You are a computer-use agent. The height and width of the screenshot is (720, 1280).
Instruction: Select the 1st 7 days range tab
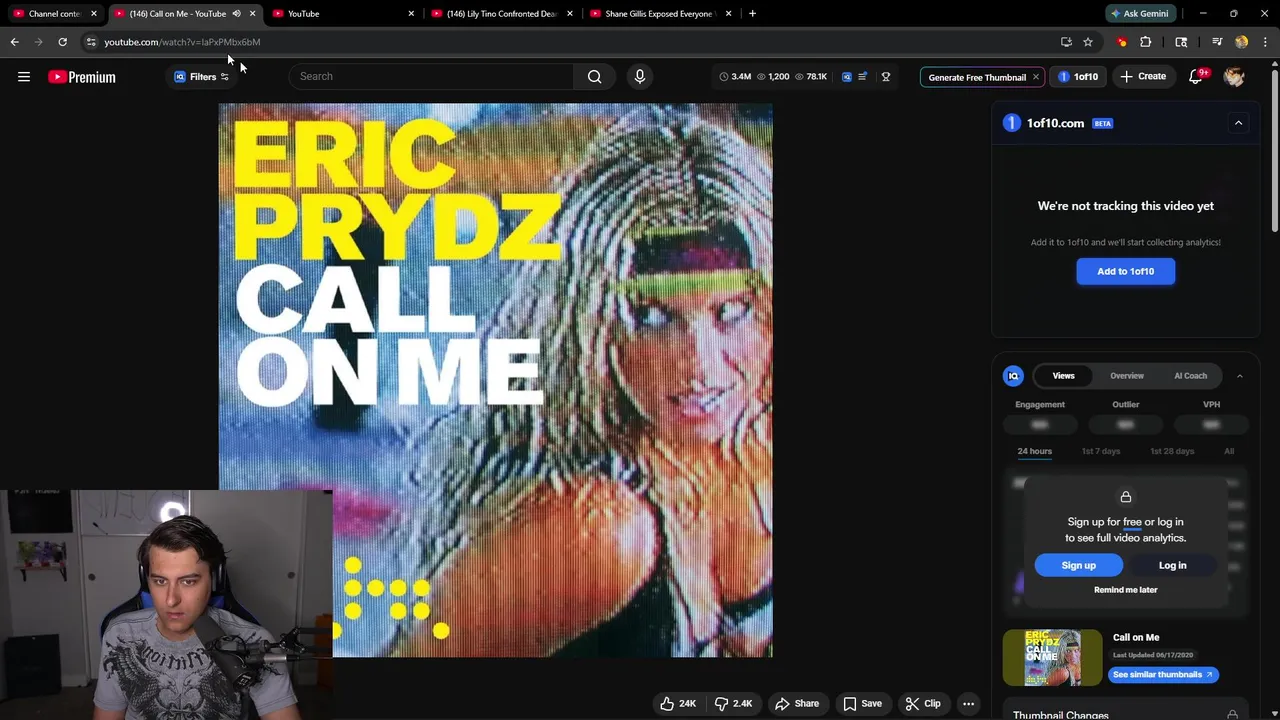(x=1101, y=451)
